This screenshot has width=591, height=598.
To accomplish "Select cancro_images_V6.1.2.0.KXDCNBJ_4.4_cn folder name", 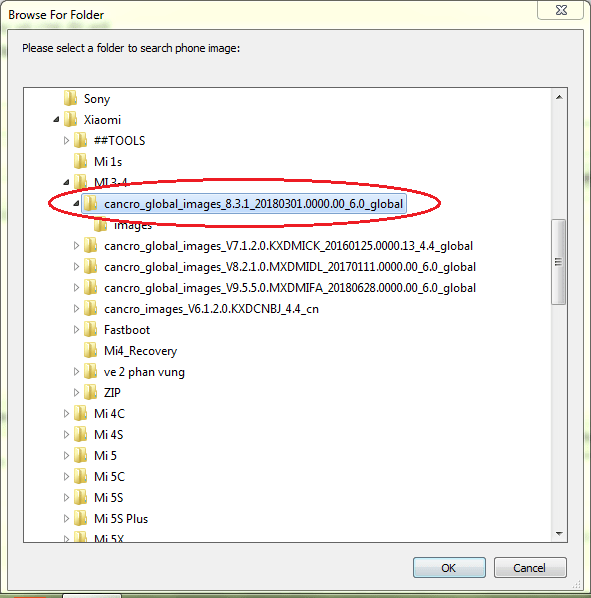I will 211,309.
